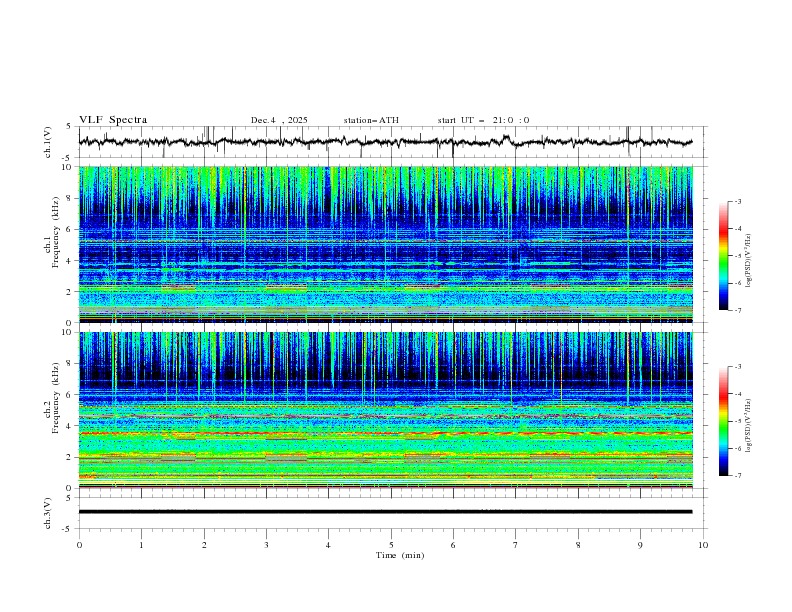Click the 'VLF Spectra' title text

tap(113, 120)
